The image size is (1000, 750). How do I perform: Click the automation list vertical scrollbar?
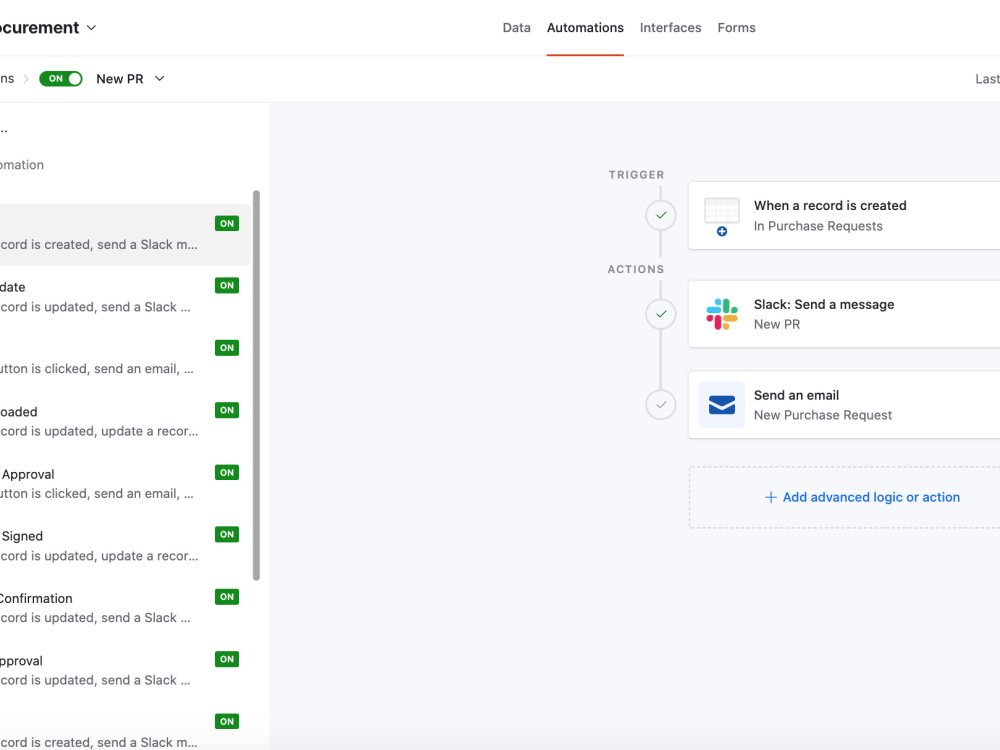pos(256,385)
